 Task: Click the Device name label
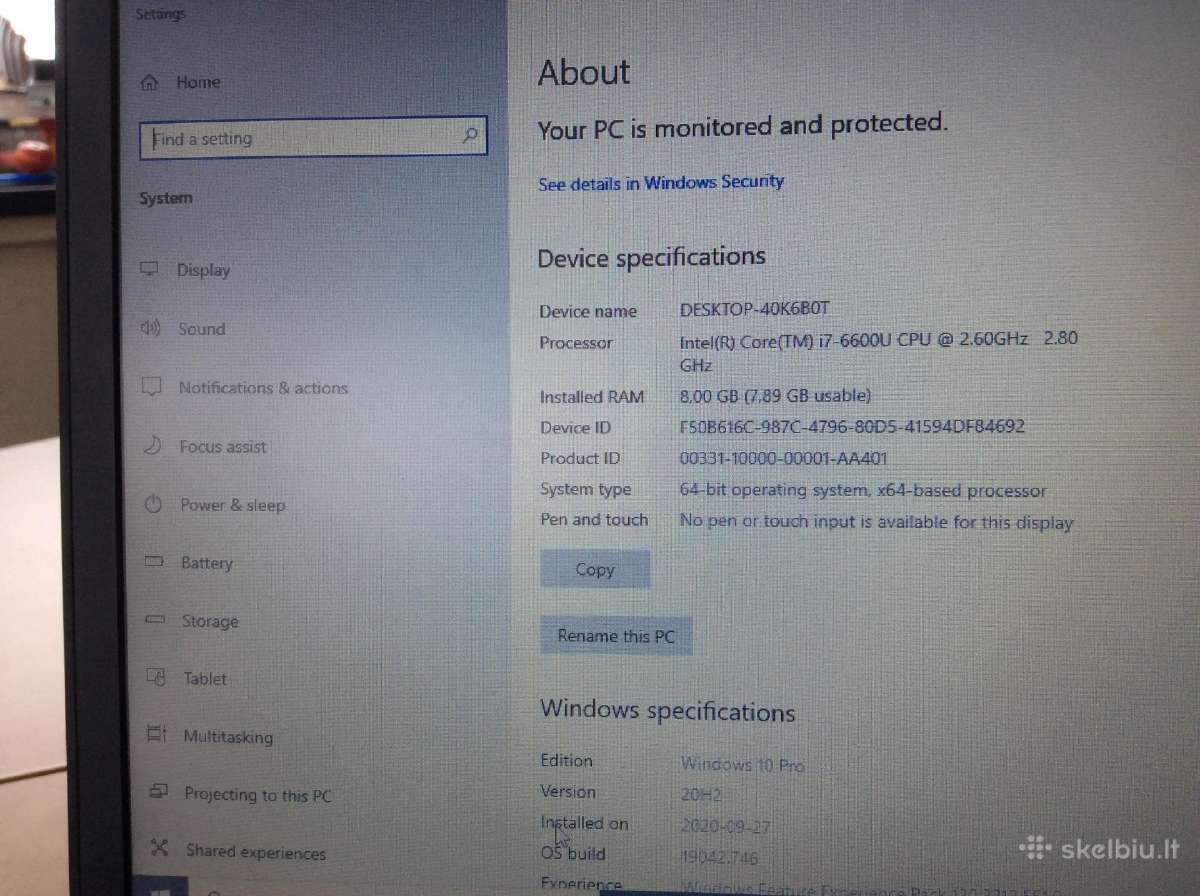[x=588, y=311]
